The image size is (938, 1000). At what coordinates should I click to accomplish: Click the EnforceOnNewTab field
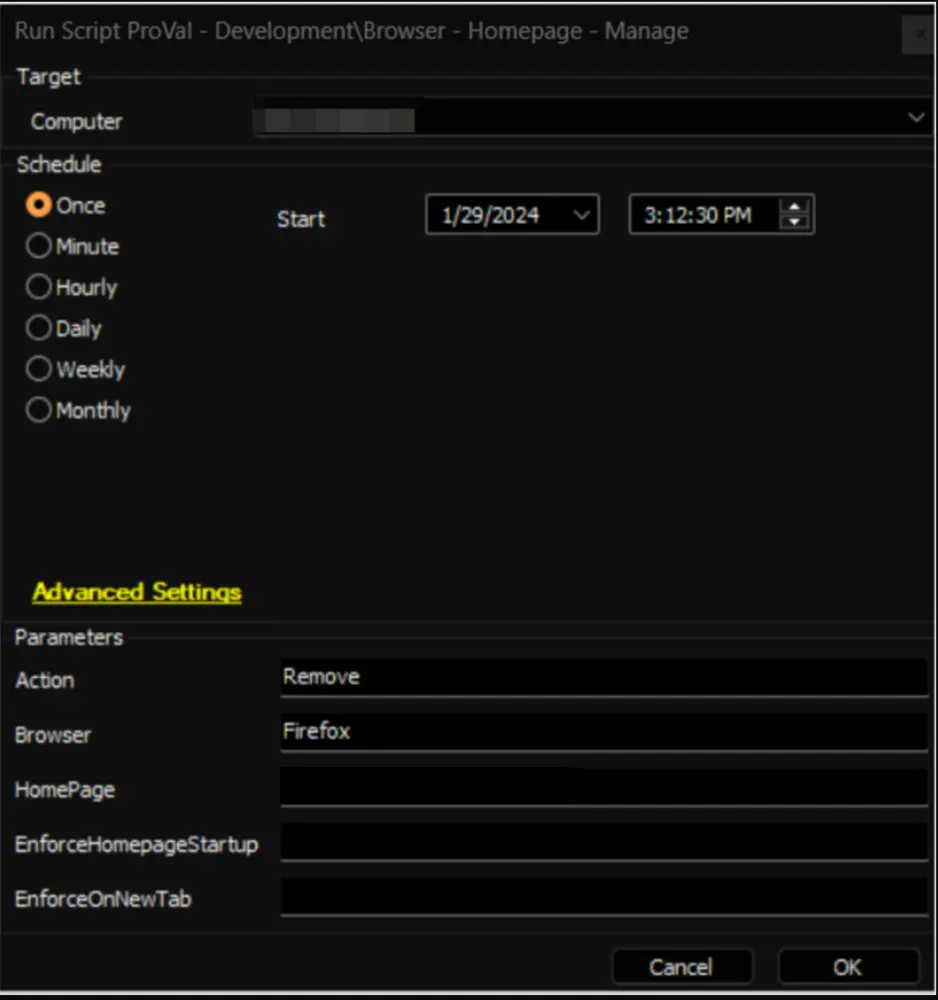click(x=604, y=897)
